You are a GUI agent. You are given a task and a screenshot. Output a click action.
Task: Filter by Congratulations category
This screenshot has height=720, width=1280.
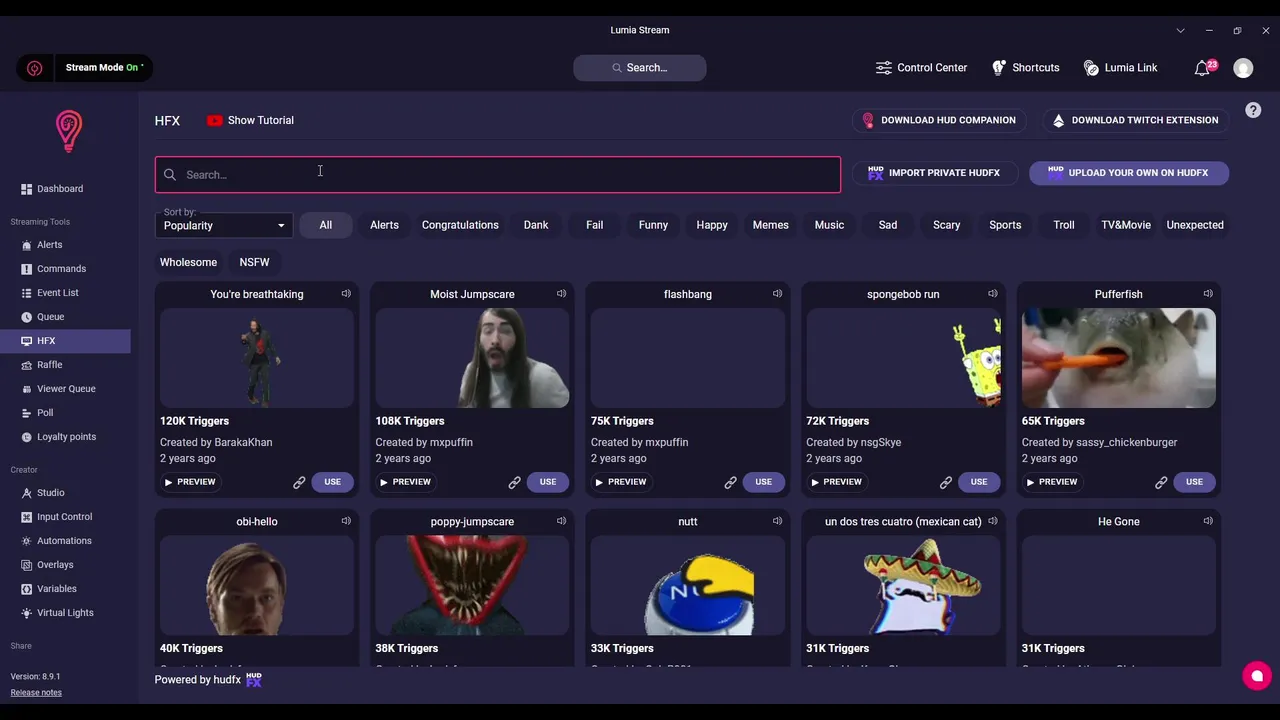[460, 225]
